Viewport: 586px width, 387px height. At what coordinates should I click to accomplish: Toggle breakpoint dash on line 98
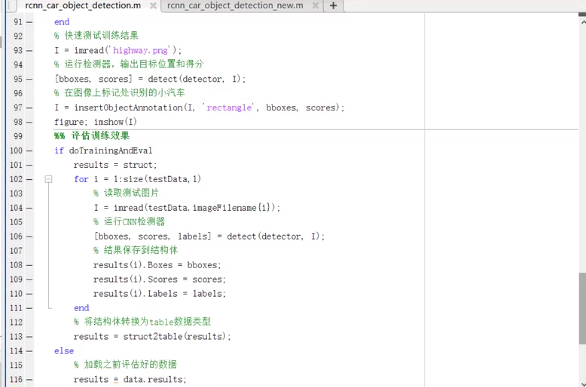(x=30, y=122)
